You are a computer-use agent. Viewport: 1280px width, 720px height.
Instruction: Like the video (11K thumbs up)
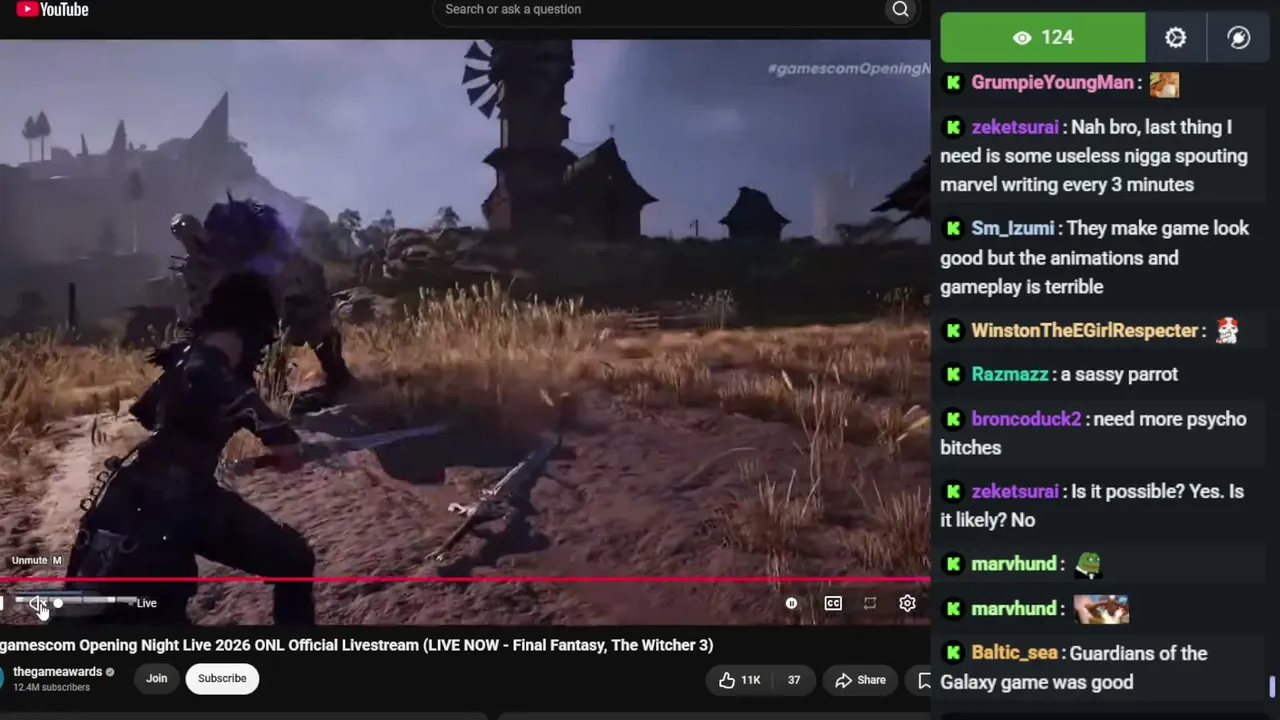pyautogui.click(x=740, y=680)
